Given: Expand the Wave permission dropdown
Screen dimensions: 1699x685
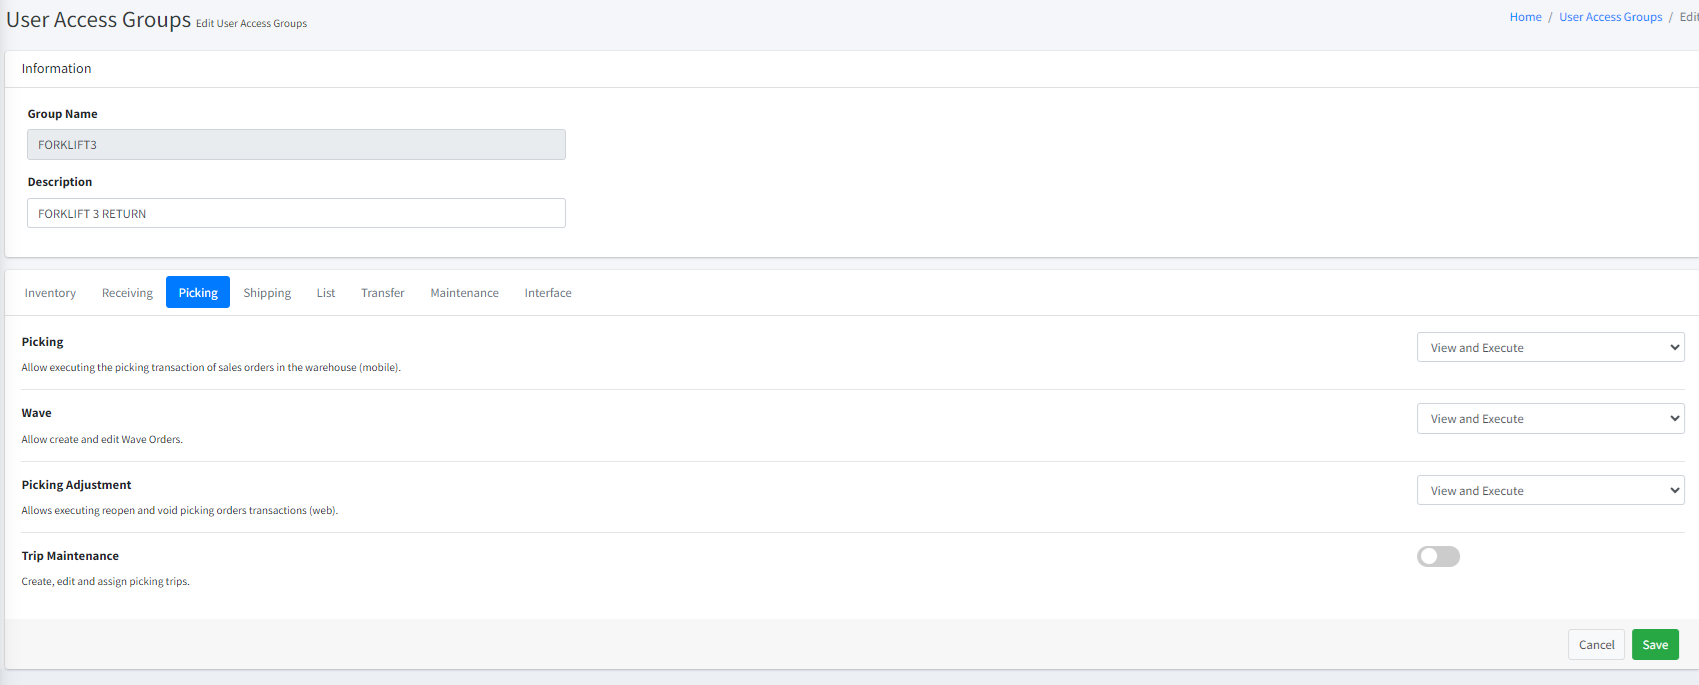Looking at the screenshot, I should pyautogui.click(x=1550, y=419).
